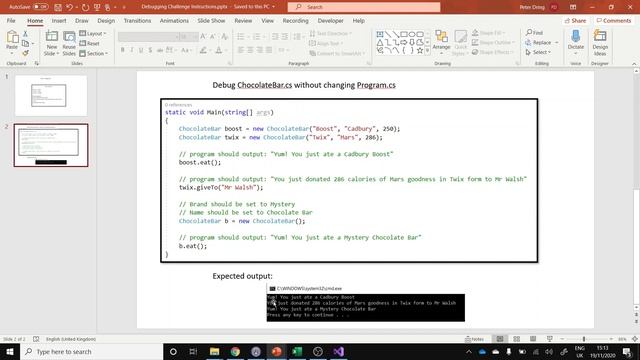Select the Format Painter brush

point(25,53)
